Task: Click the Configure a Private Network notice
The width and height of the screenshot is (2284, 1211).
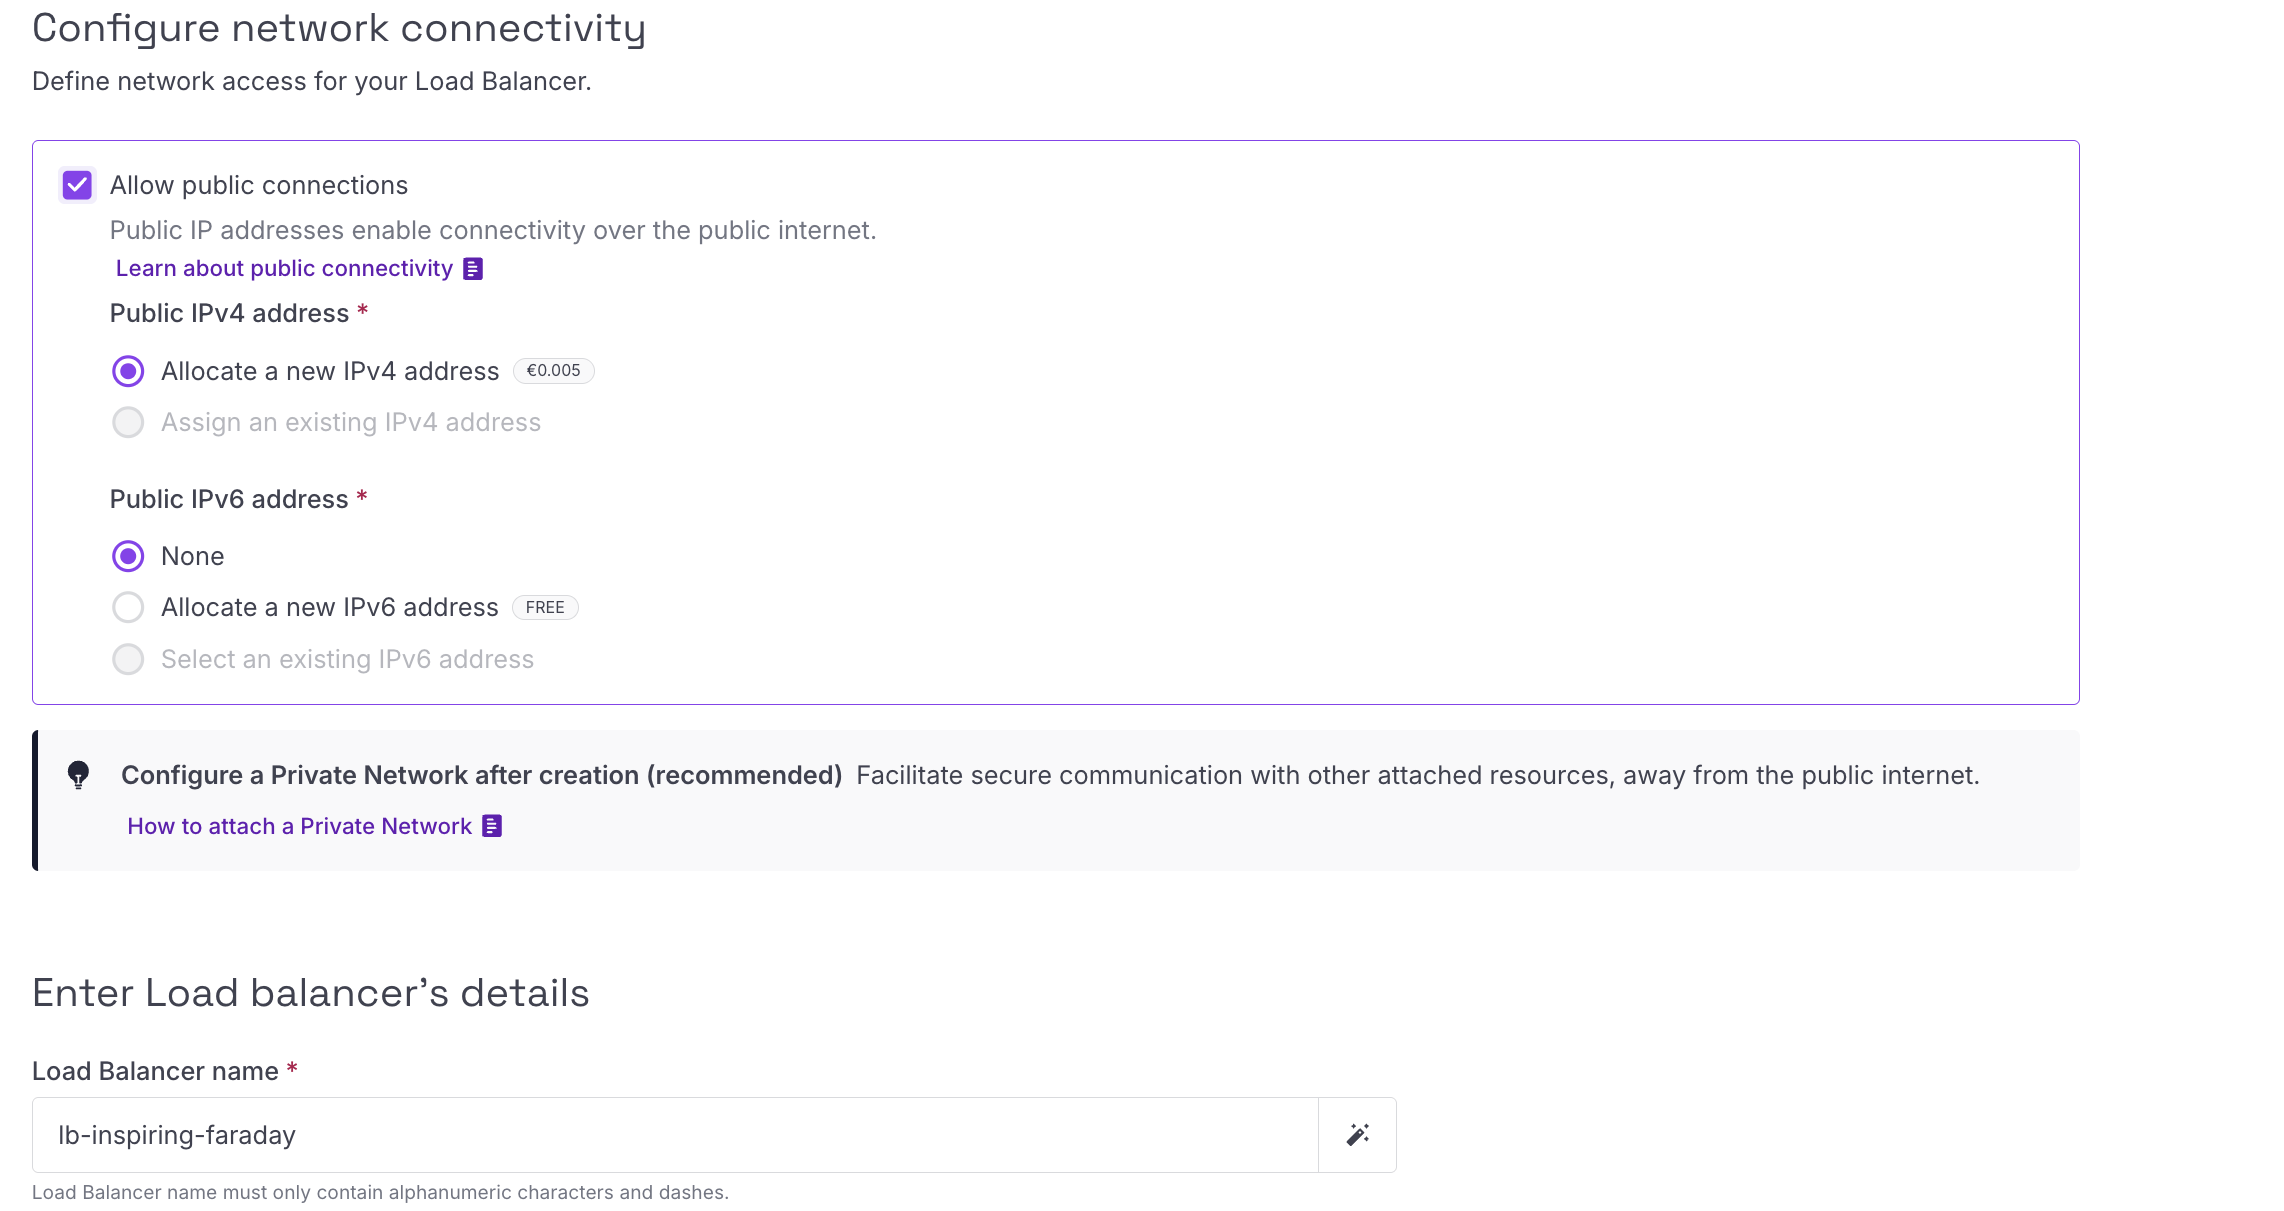Action: (1056, 800)
